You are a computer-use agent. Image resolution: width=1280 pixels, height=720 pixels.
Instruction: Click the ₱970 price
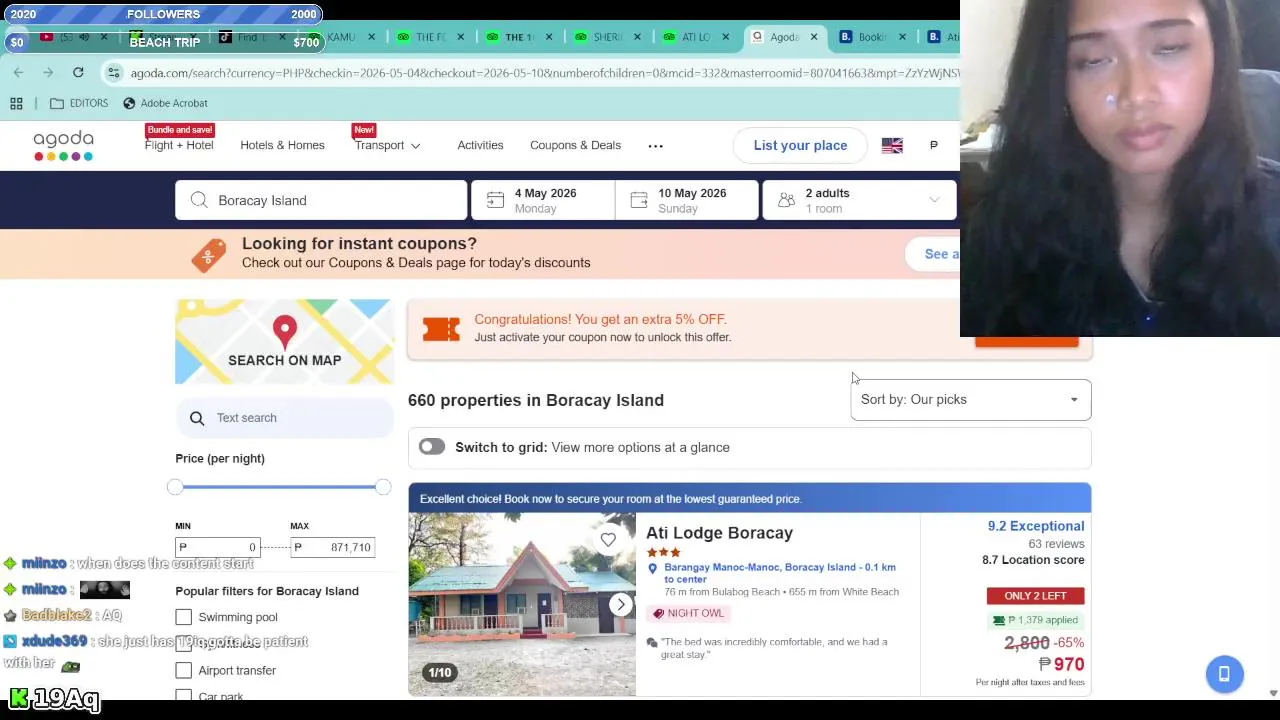click(1061, 664)
